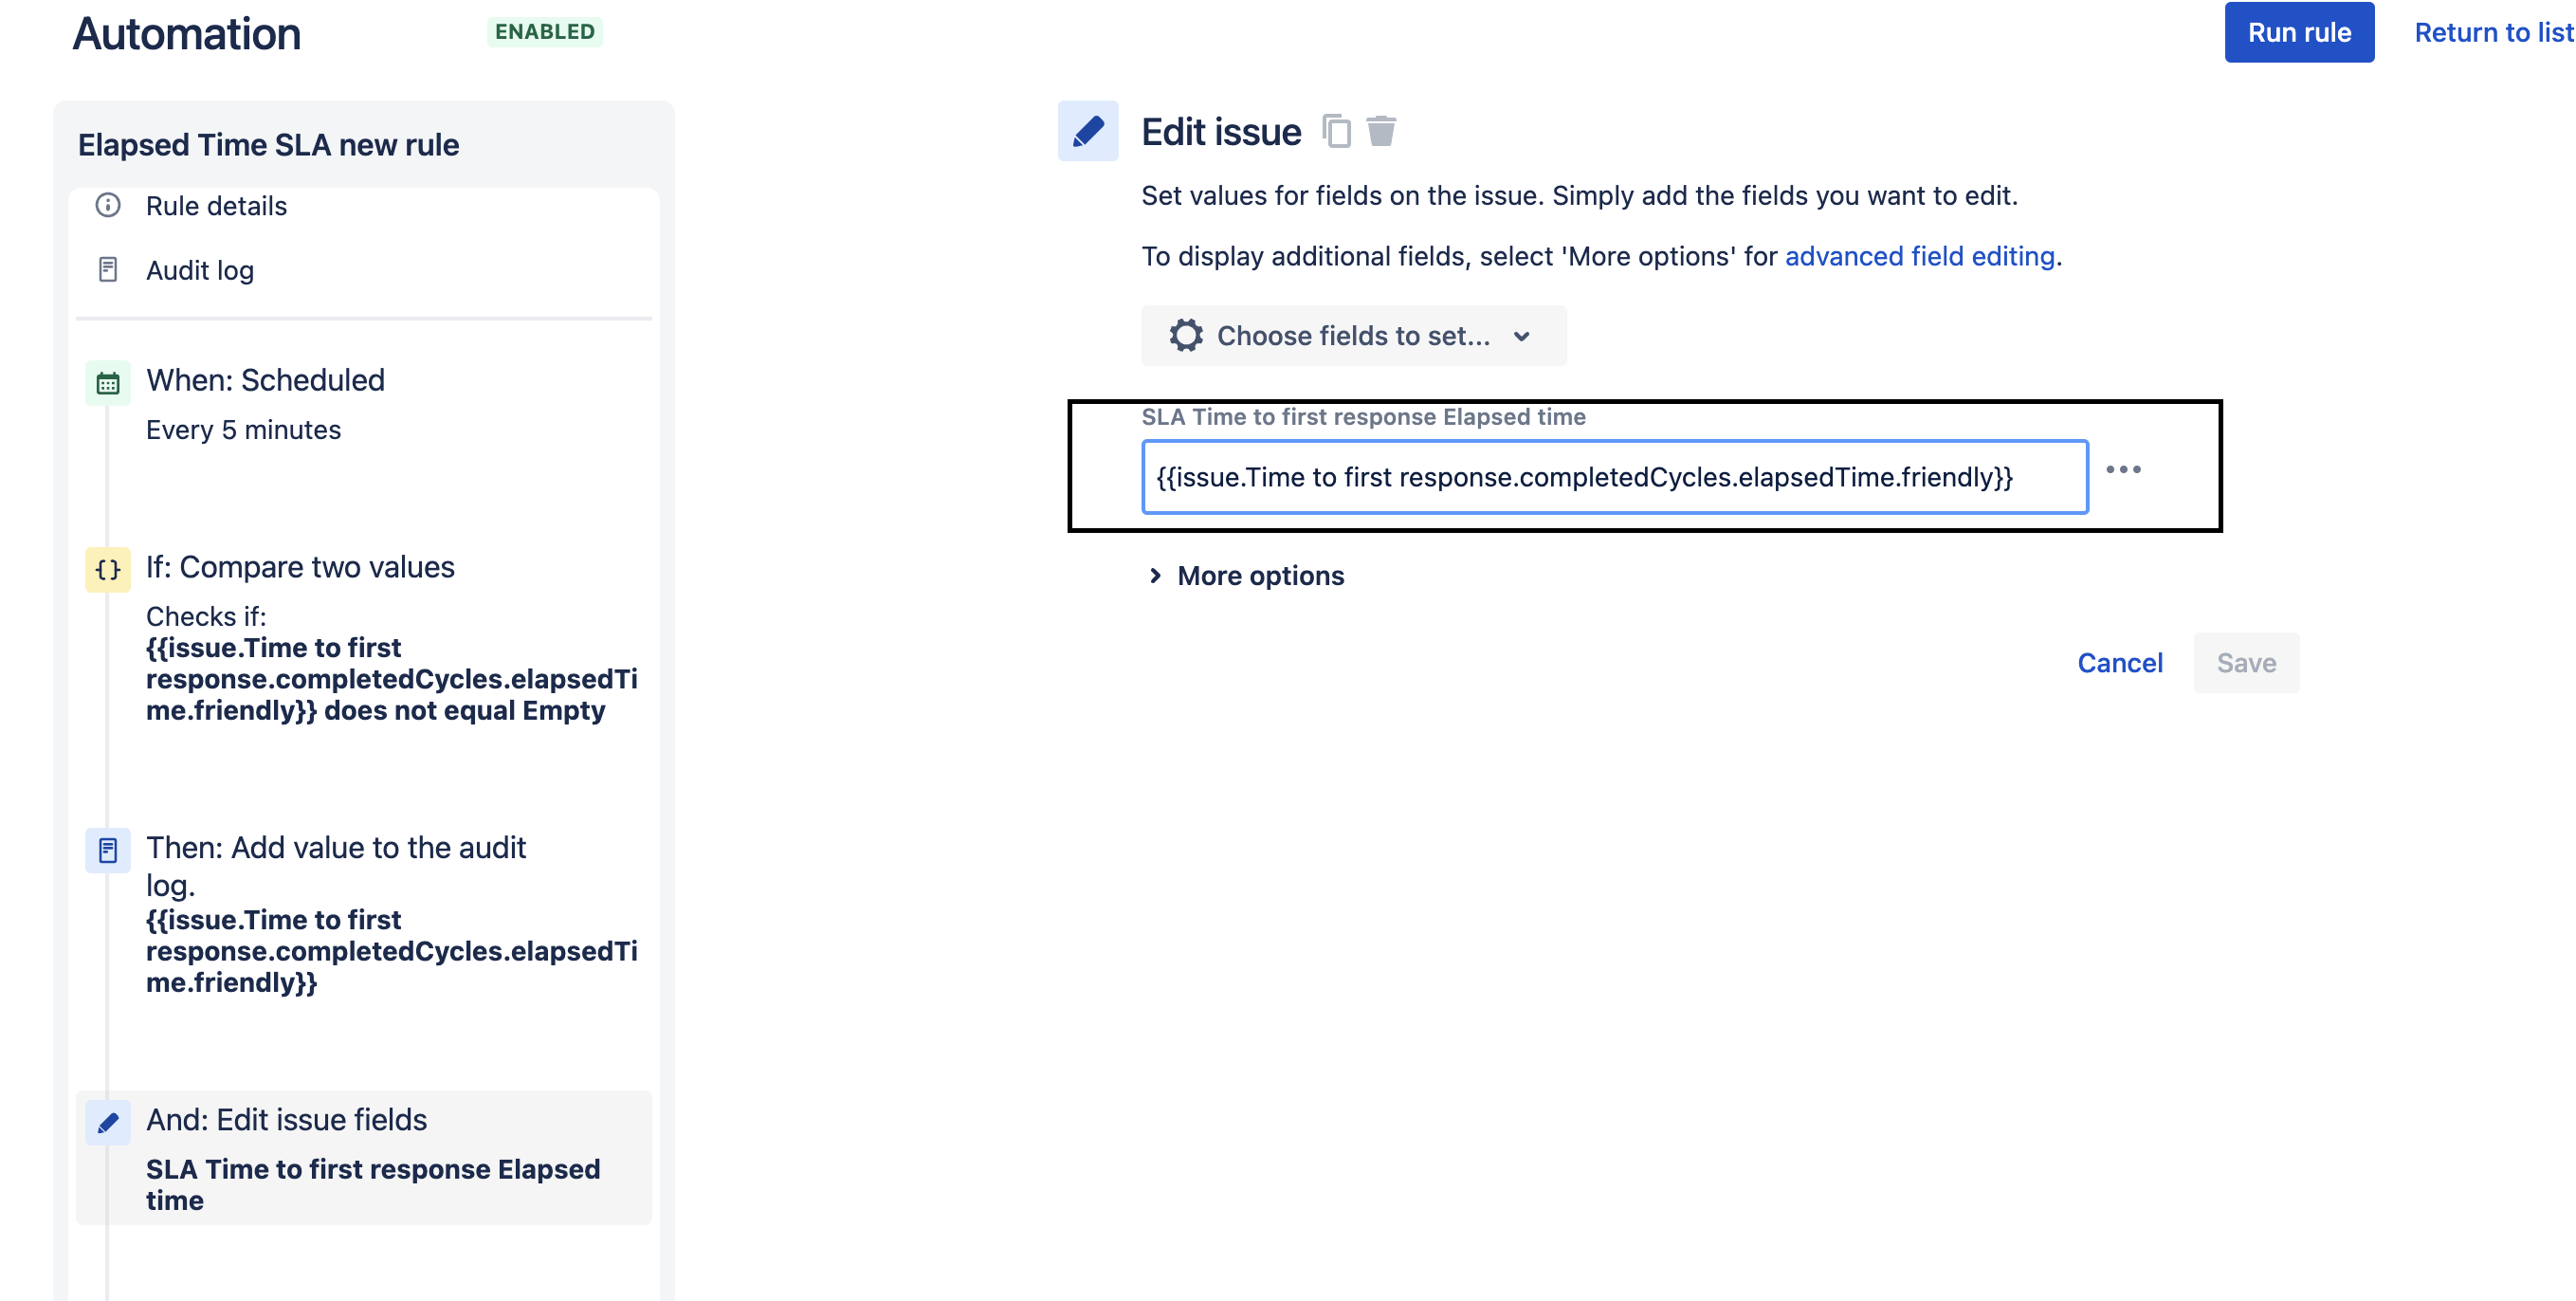The image size is (2576, 1301).
Task: Click the trash delete component icon
Action: tap(1381, 131)
